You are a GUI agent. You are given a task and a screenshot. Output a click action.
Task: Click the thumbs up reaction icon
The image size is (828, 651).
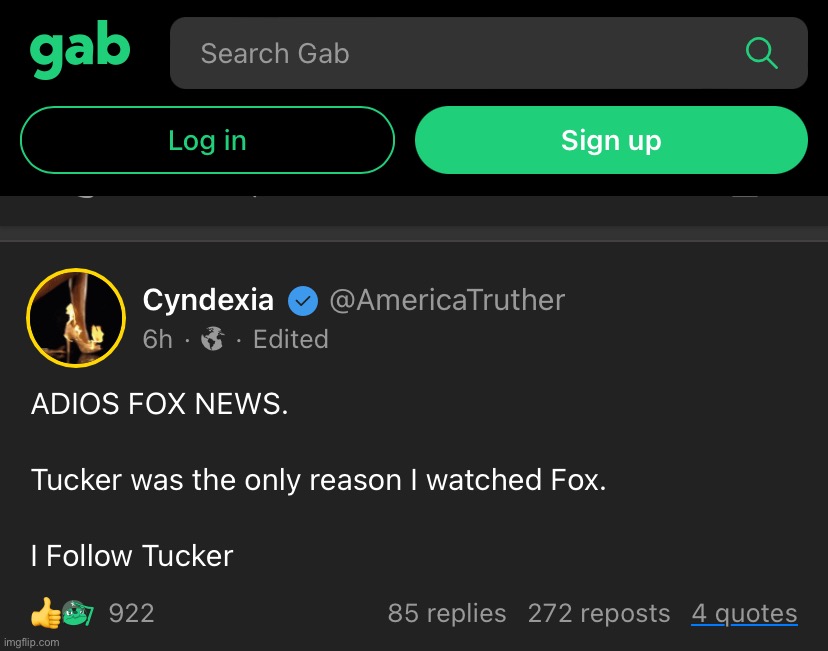[44, 612]
